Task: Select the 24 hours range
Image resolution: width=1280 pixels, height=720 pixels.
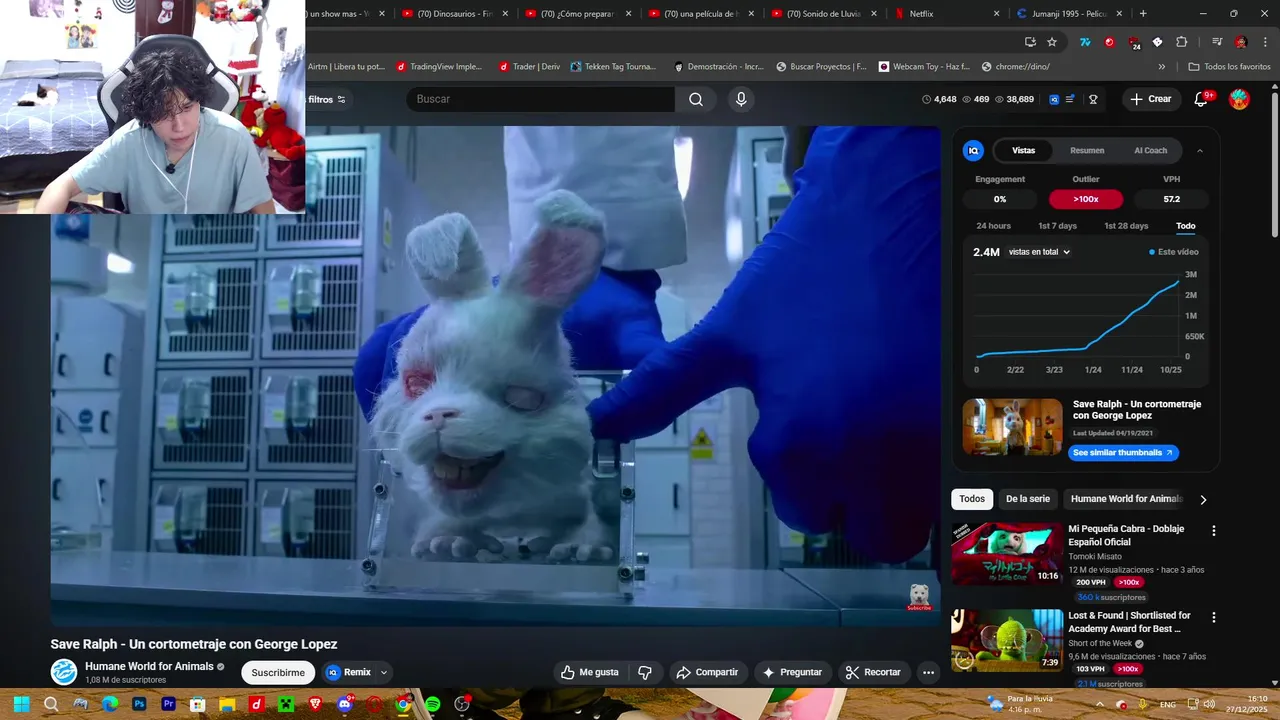Action: click(993, 226)
